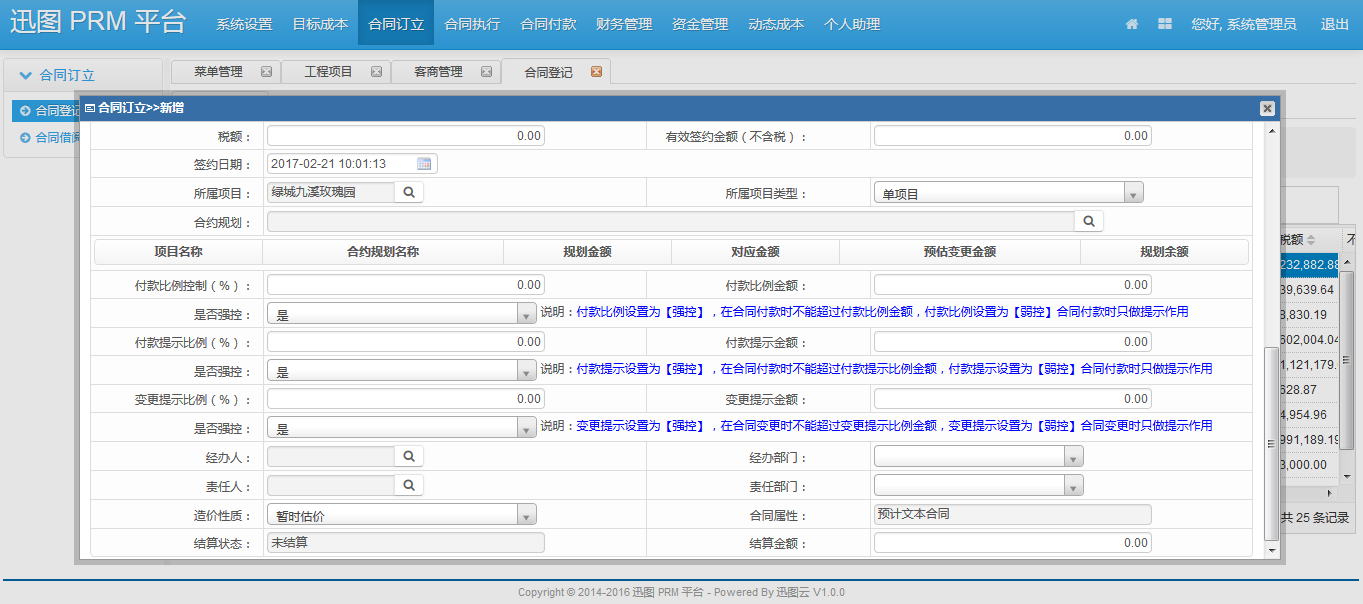Viewport: 1363px width, 604px height.
Task: Open the home icon in top bar
Action: click(x=1132, y=24)
